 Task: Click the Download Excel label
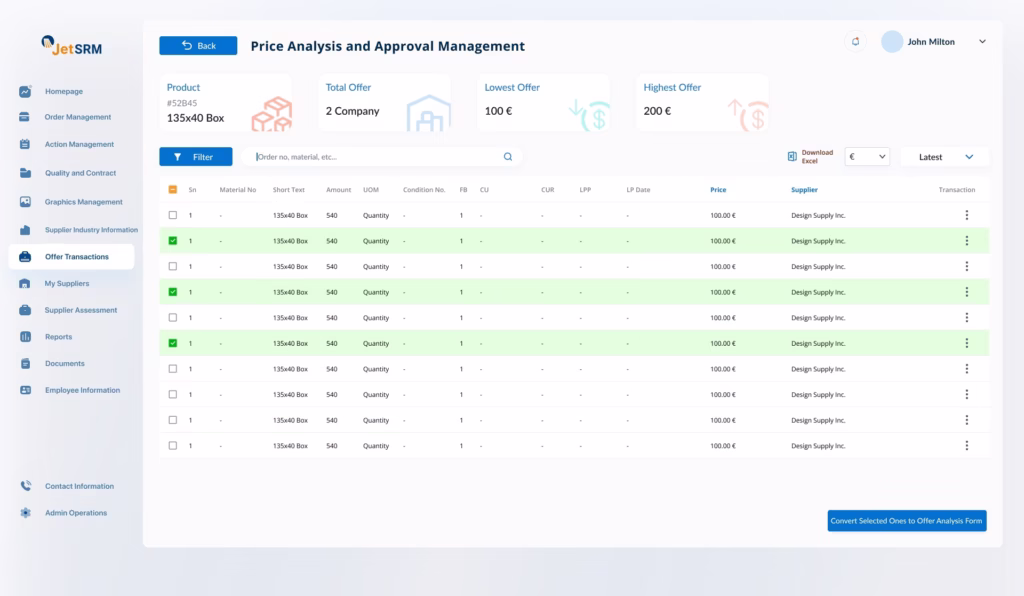pos(817,157)
